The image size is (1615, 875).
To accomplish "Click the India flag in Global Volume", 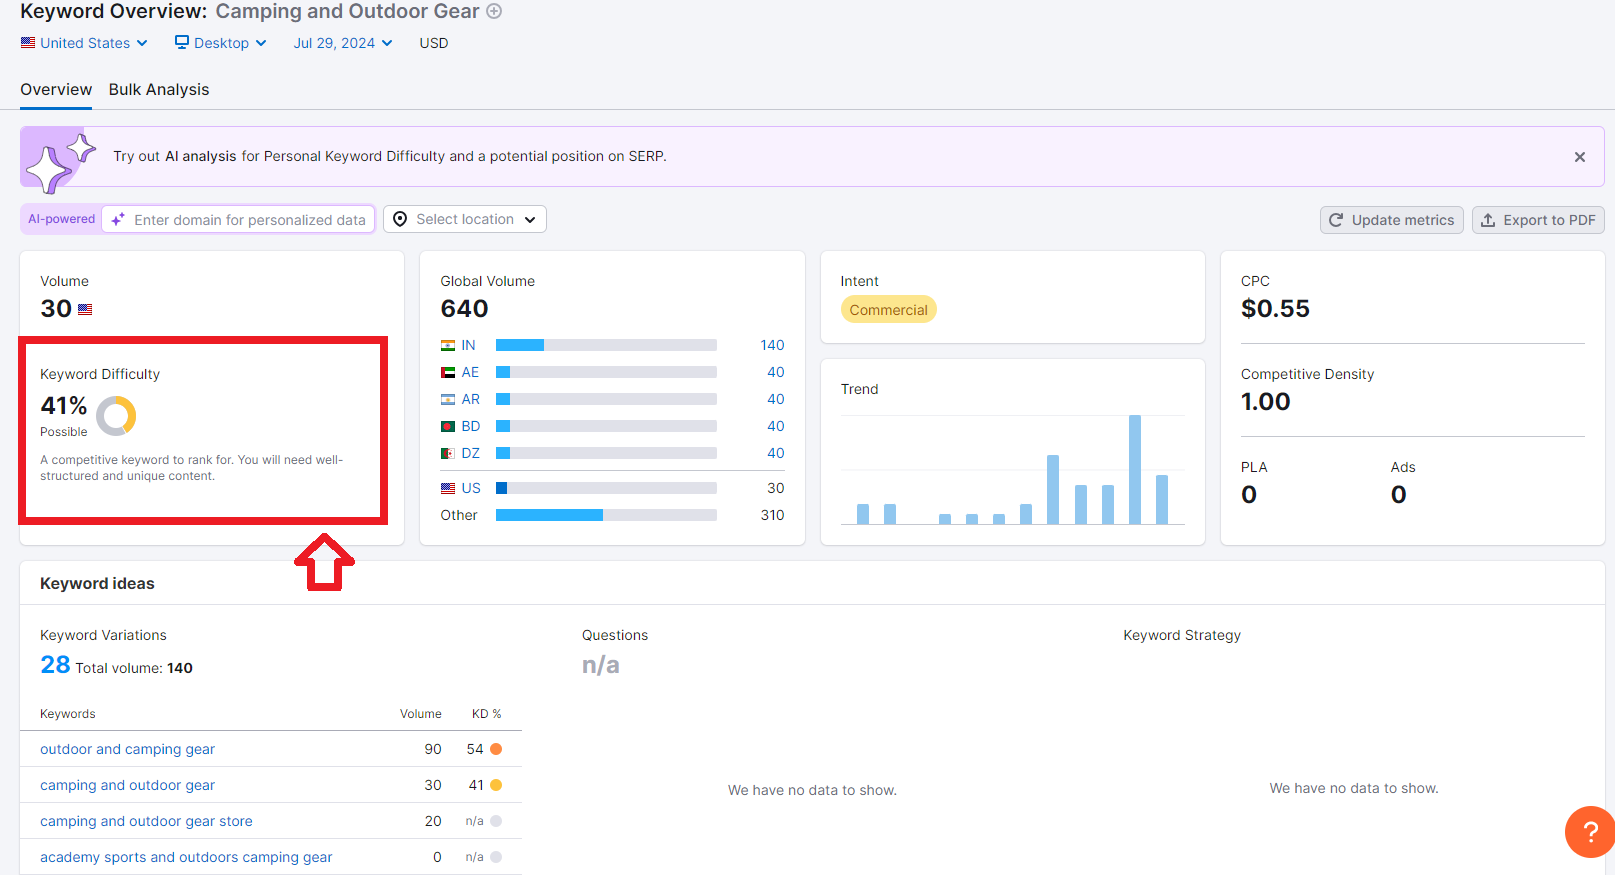I will 448,345.
